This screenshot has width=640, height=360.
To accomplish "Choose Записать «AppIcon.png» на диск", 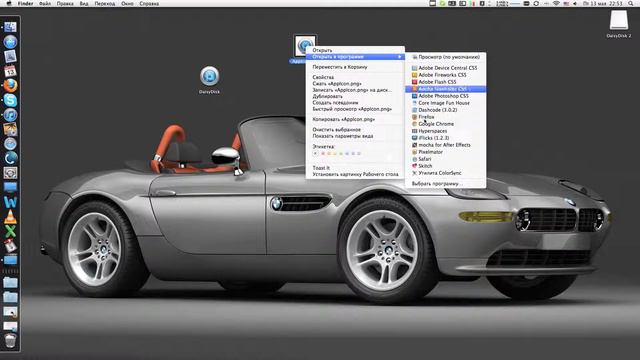I will tap(355, 90).
